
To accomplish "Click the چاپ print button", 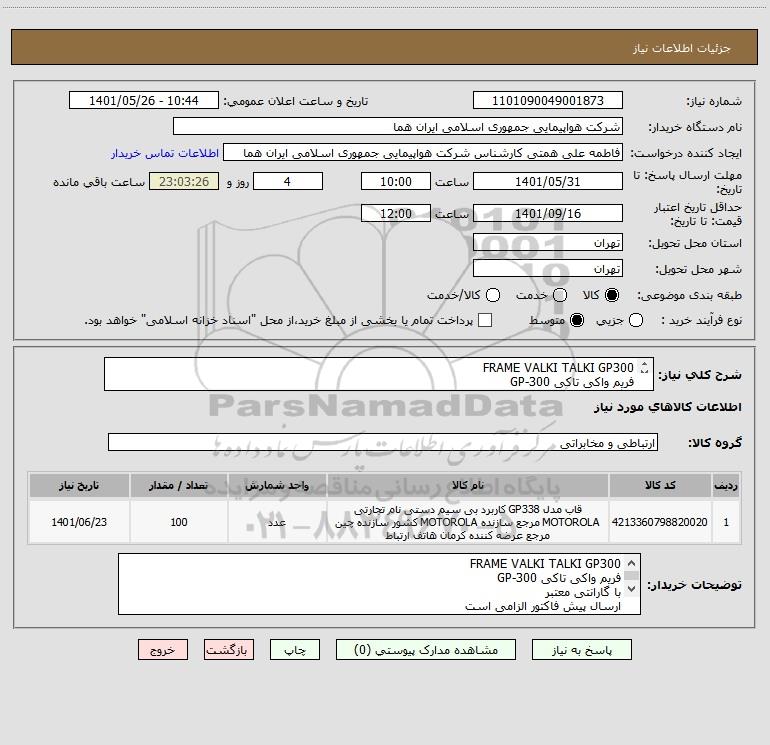I will [x=295, y=650].
